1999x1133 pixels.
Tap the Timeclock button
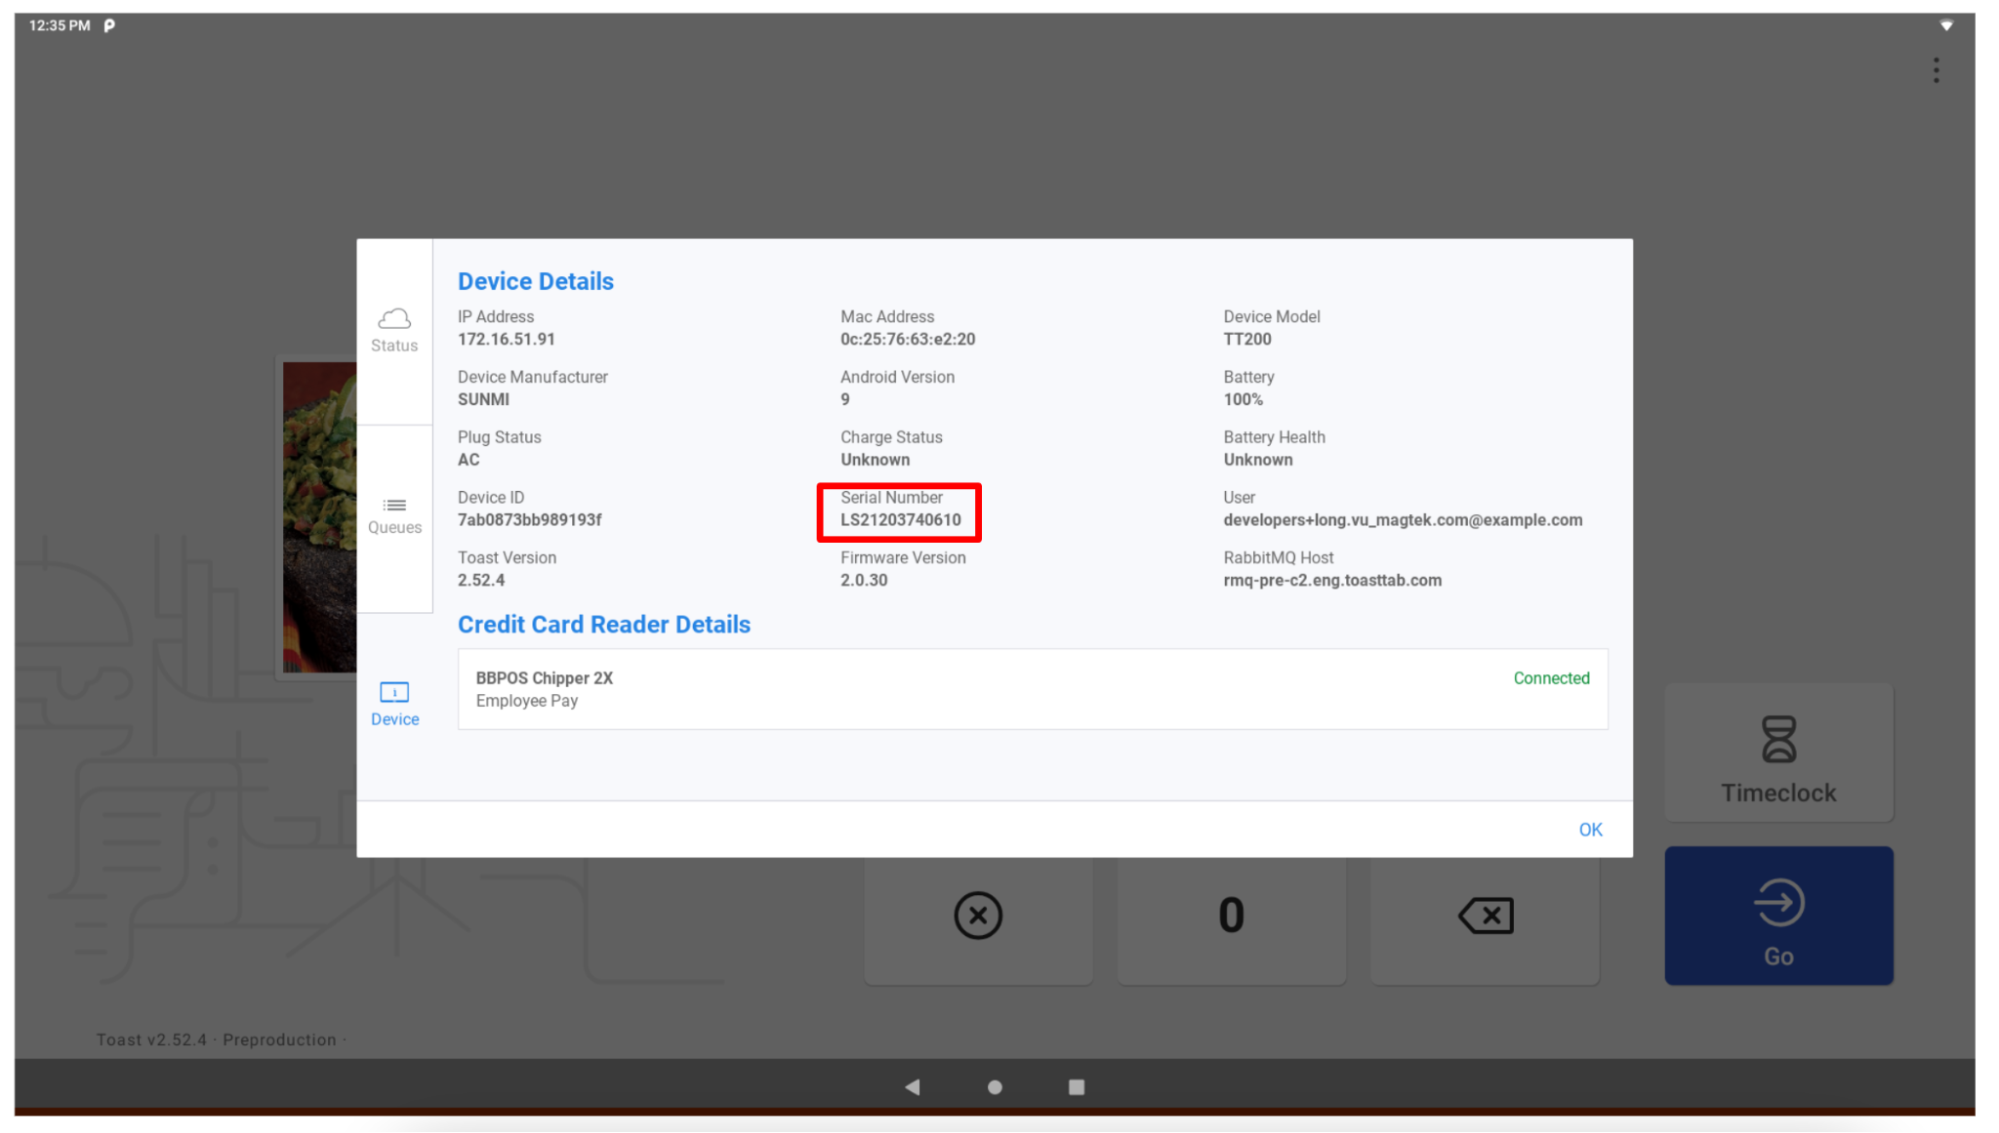(x=1778, y=753)
